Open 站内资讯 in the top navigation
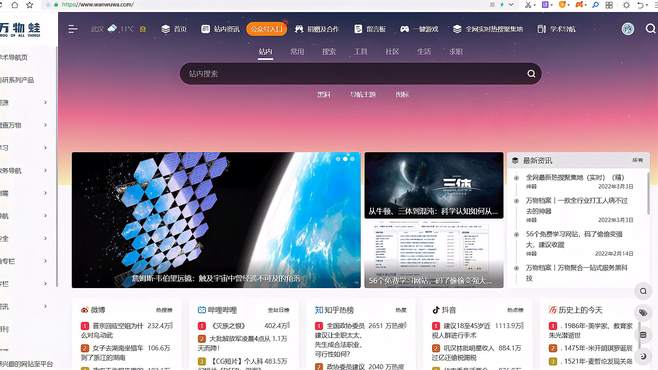Screen dimensions: 658x370 [220, 29]
